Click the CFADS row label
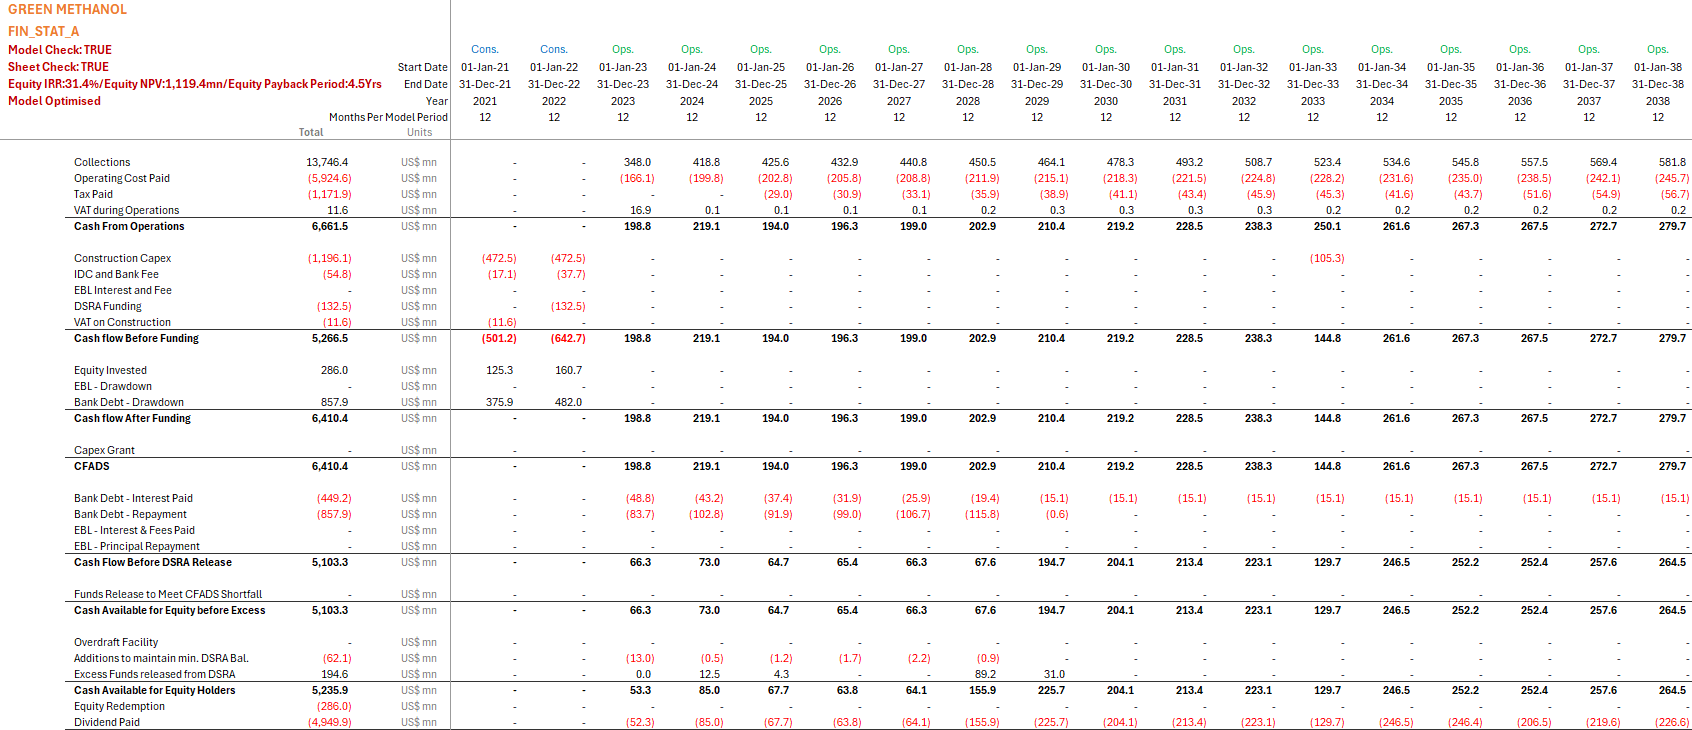The width and height of the screenshot is (1692, 730). pyautogui.click(x=92, y=466)
